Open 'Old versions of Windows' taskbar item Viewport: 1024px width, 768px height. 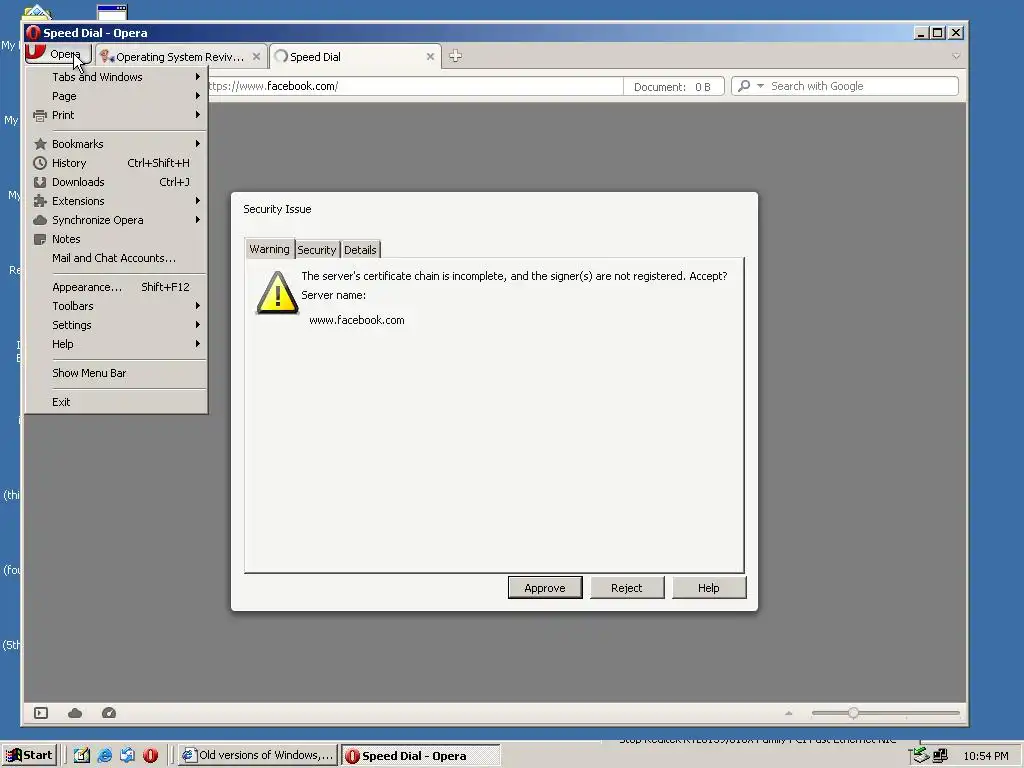(257, 755)
